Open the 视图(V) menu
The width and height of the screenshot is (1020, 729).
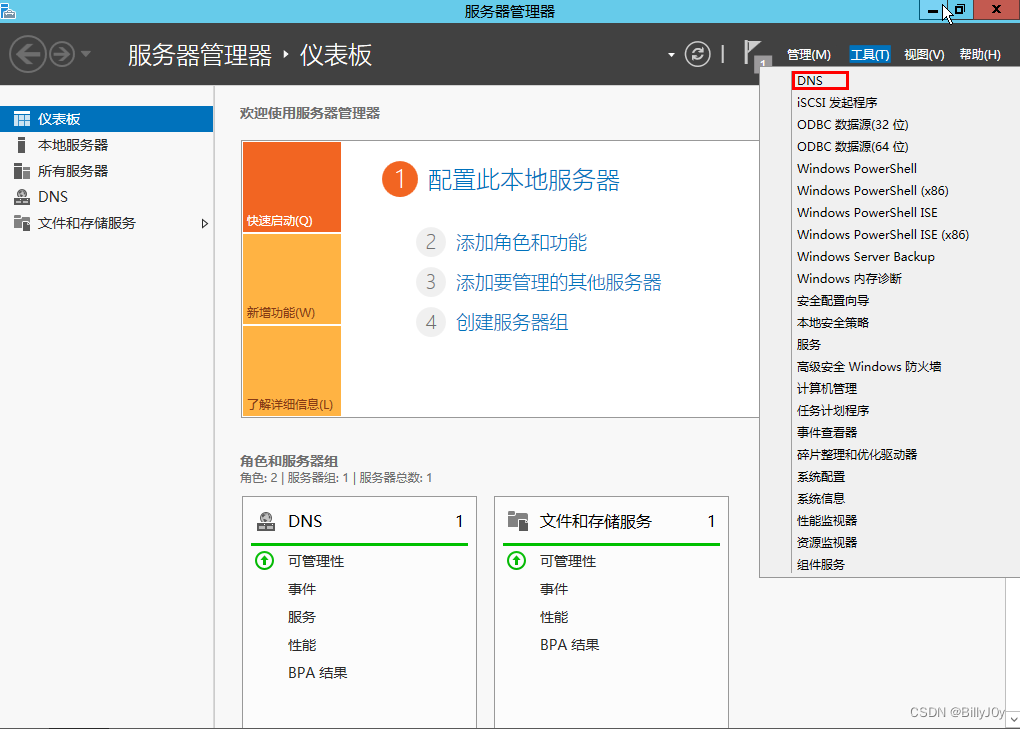pyautogui.click(x=924, y=55)
